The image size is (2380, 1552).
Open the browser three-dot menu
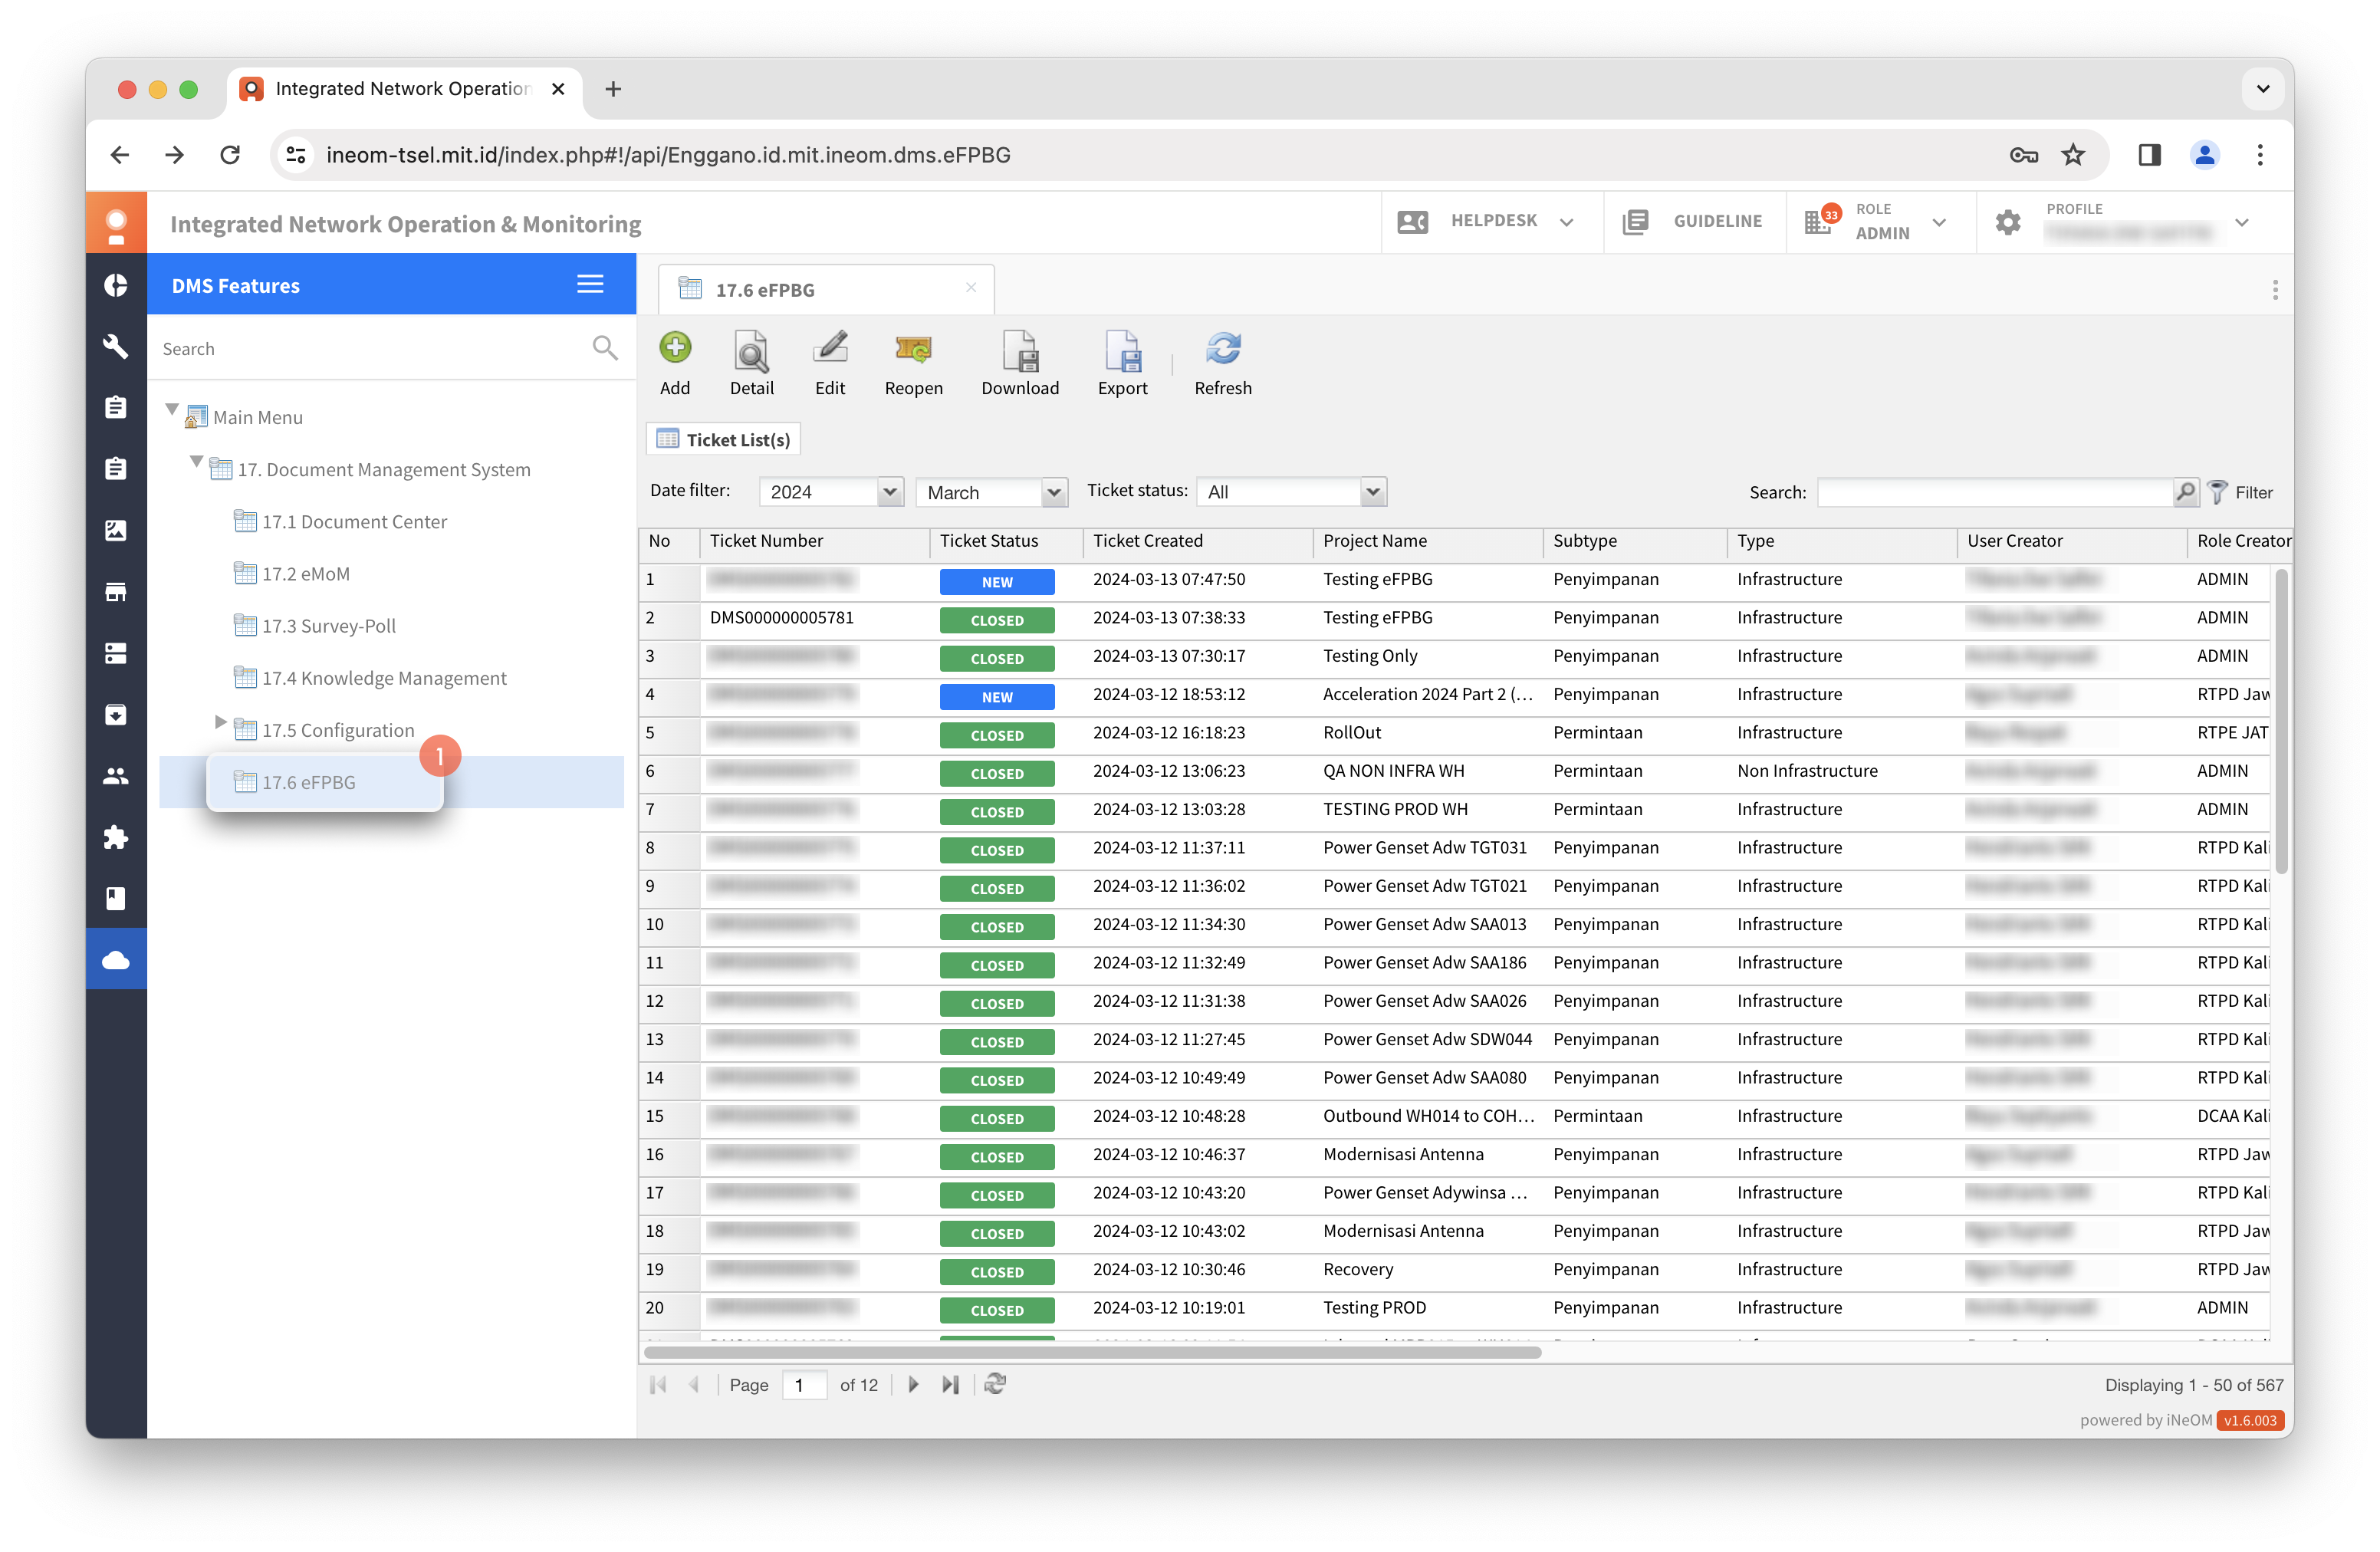(2259, 155)
